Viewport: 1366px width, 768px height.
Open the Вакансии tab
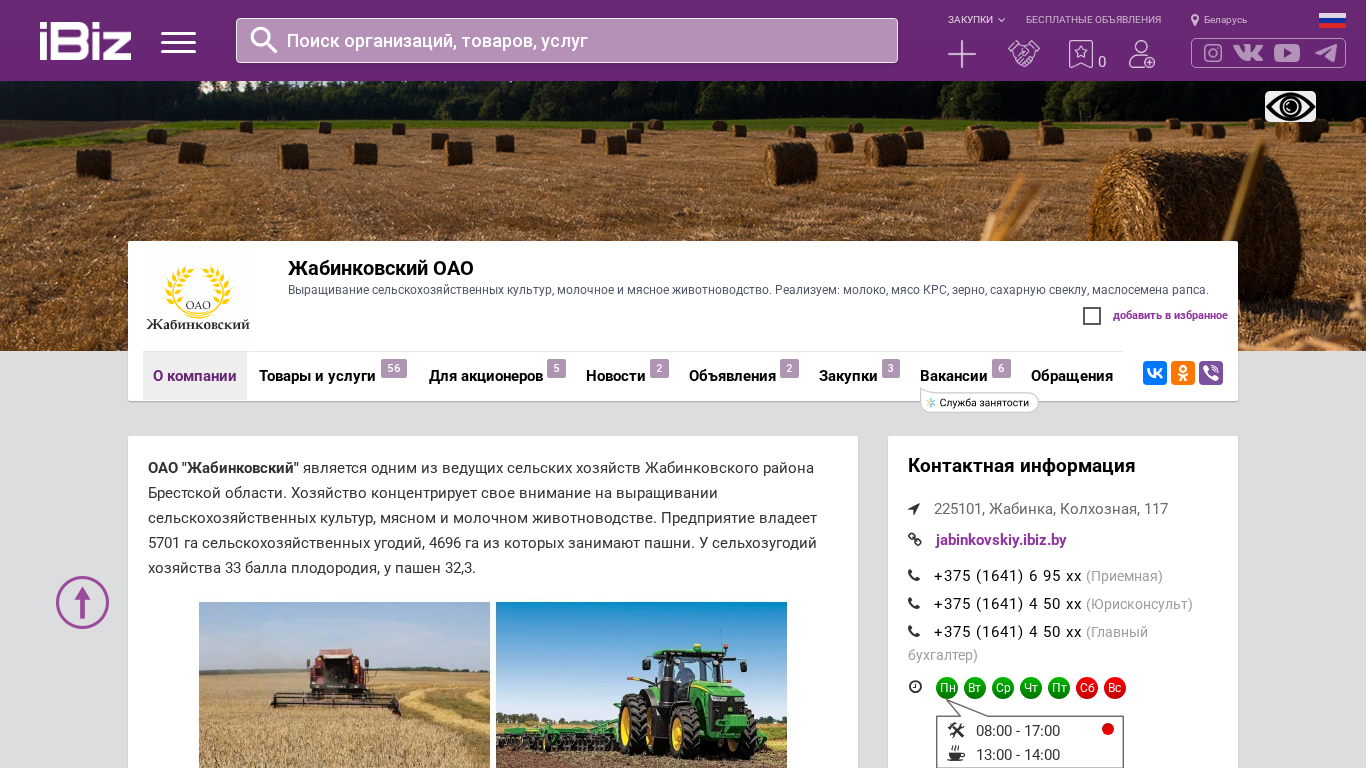[x=965, y=376]
